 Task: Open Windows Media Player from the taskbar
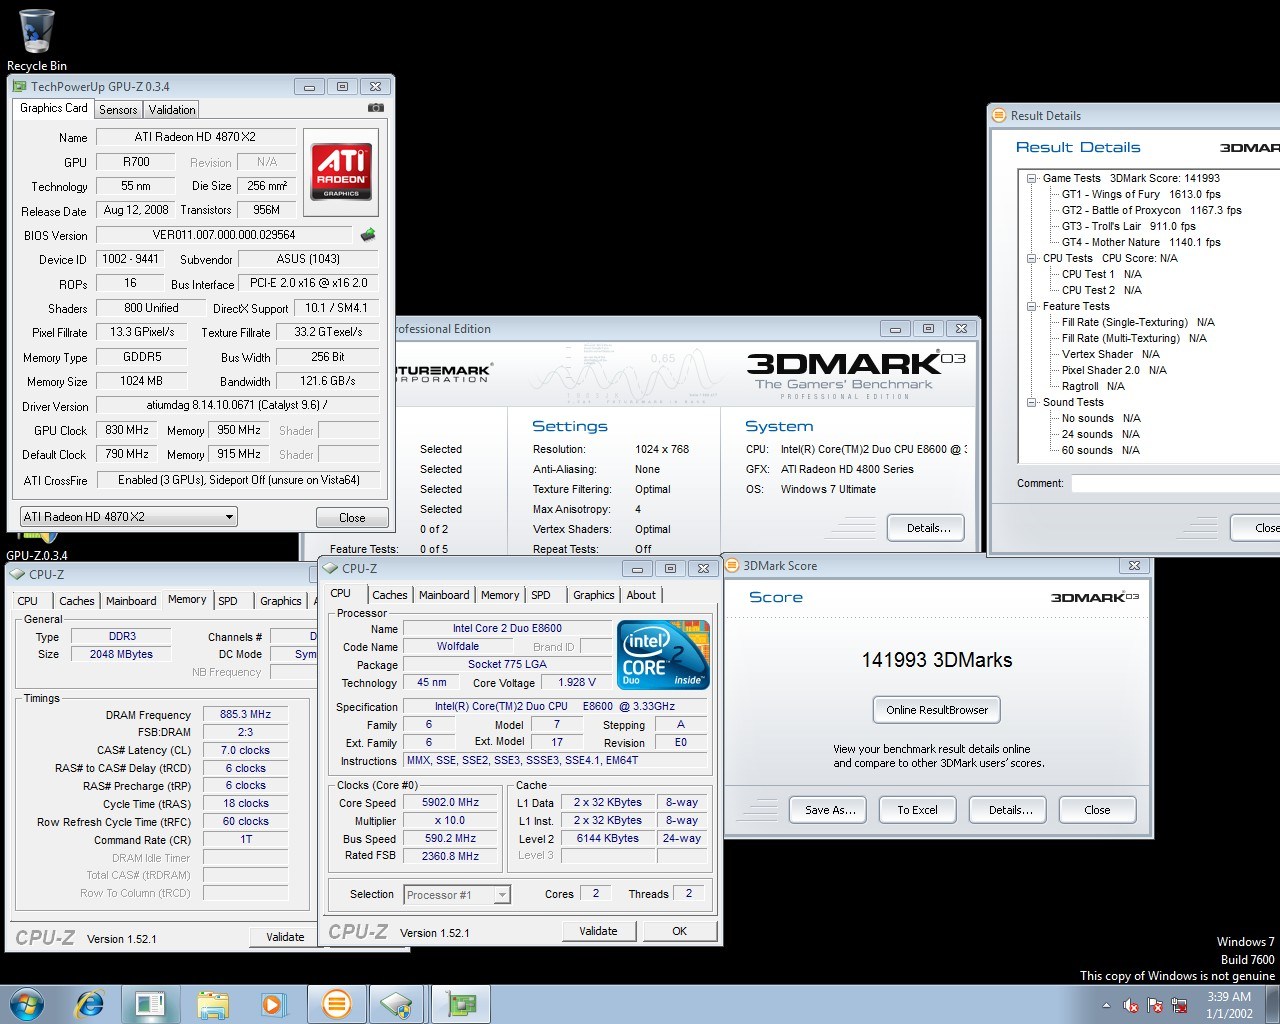pos(272,1004)
